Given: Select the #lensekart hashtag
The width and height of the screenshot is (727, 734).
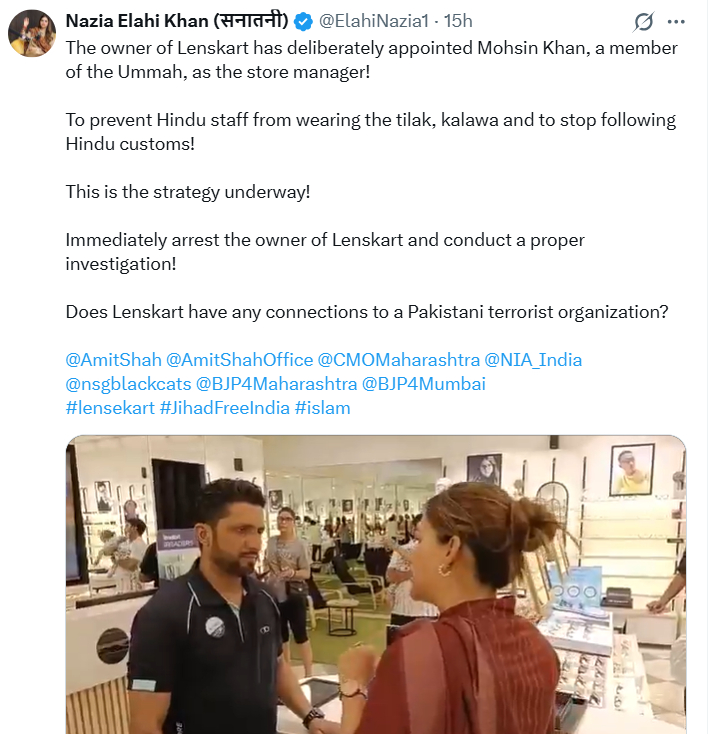Looking at the screenshot, I should click(x=110, y=408).
